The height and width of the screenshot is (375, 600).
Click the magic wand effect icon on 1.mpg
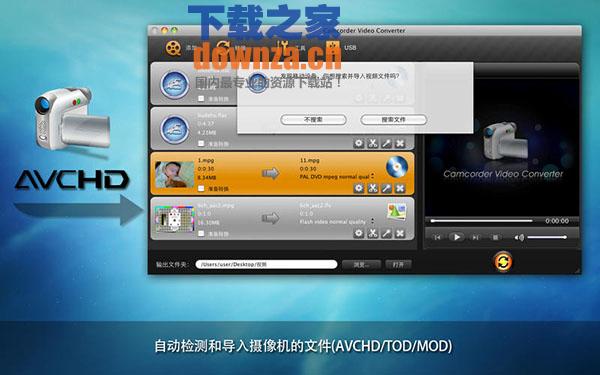pos(386,188)
